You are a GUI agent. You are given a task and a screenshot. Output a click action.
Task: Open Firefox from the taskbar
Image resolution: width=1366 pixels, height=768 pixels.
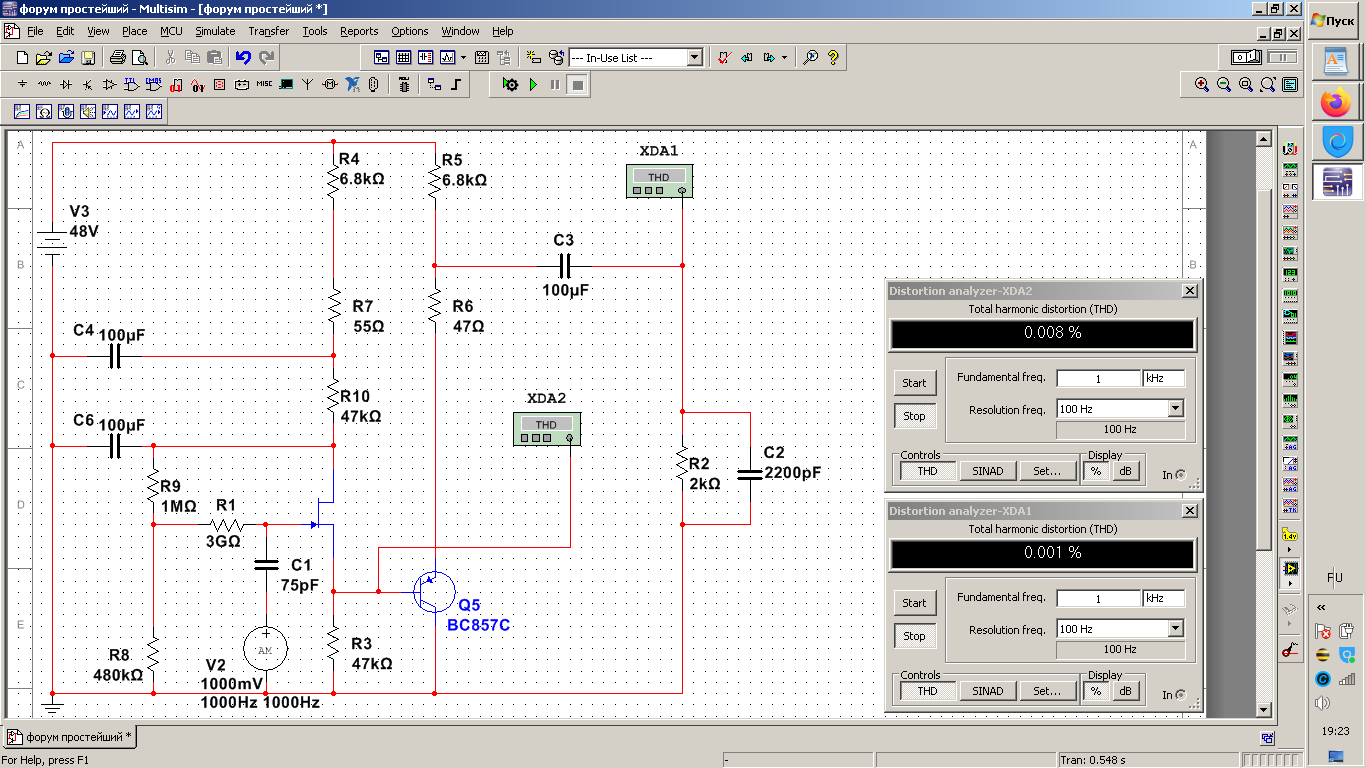tap(1336, 101)
